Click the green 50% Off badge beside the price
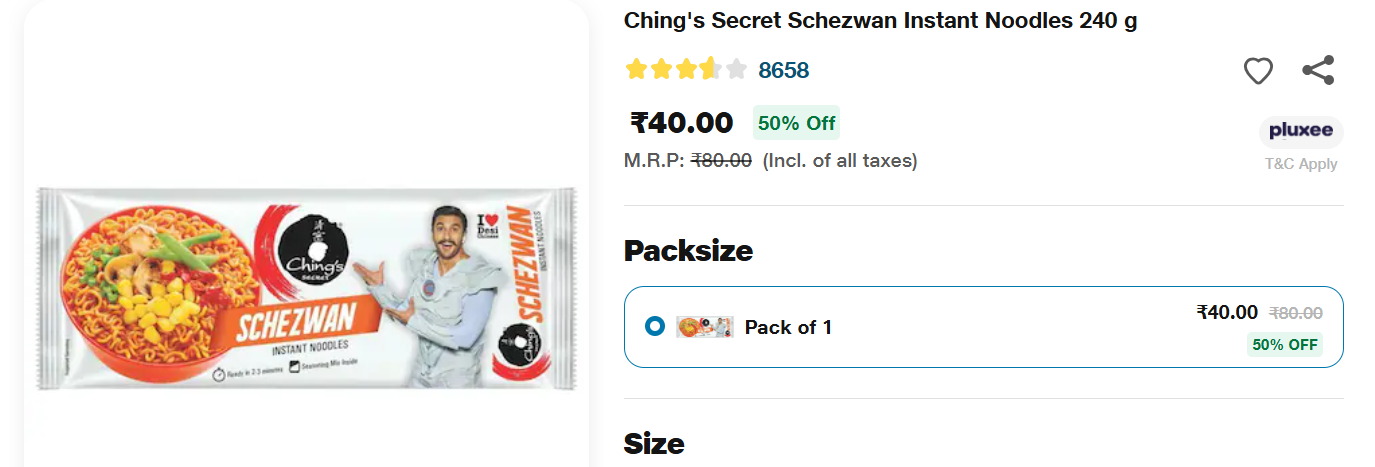The width and height of the screenshot is (1375, 467). tap(796, 123)
